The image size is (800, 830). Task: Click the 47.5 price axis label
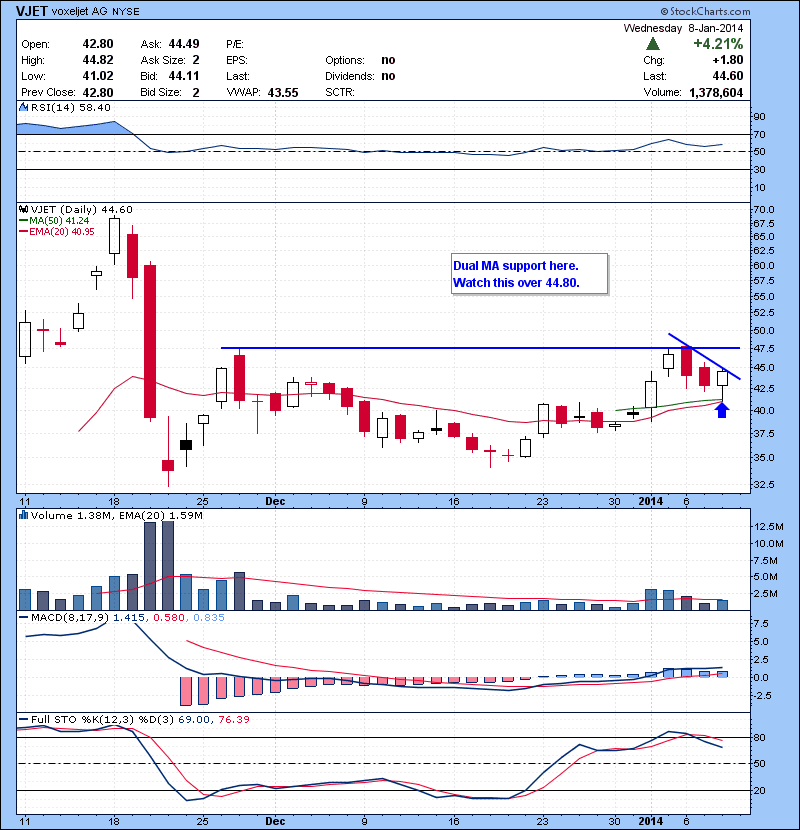pos(763,349)
